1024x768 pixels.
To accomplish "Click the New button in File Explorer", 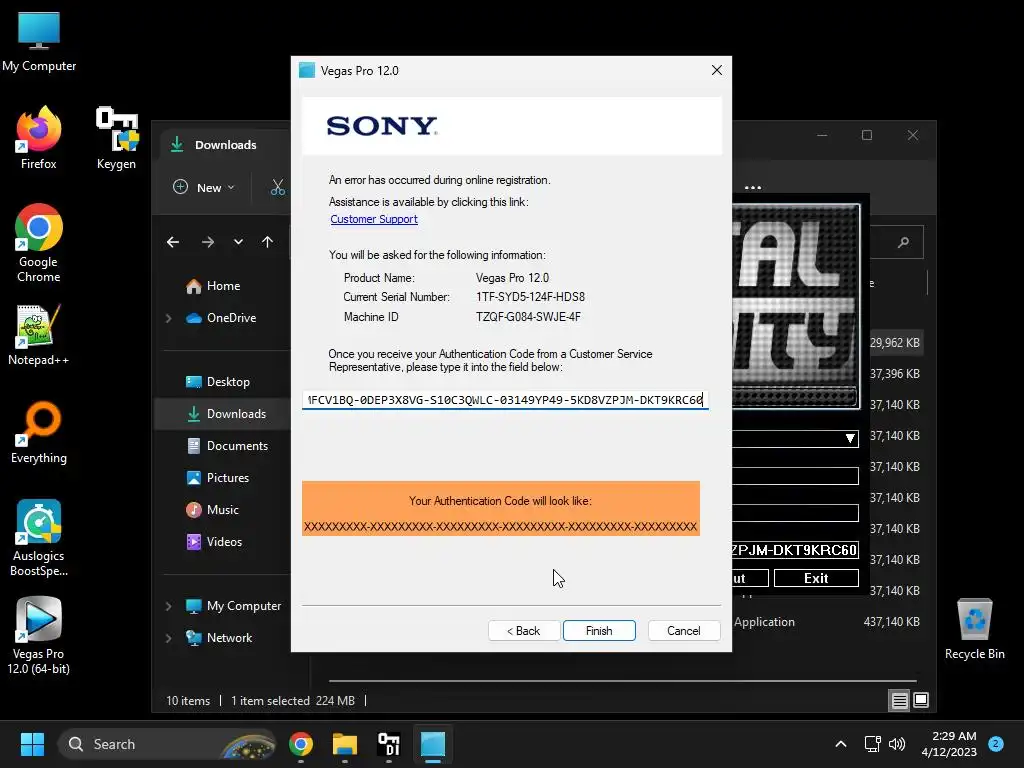I will (204, 187).
